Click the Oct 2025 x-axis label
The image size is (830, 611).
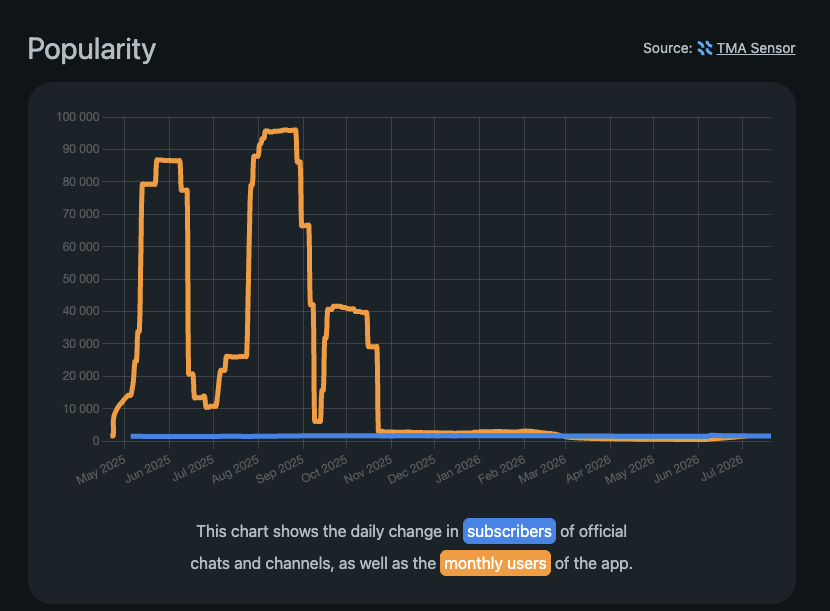tap(324, 469)
